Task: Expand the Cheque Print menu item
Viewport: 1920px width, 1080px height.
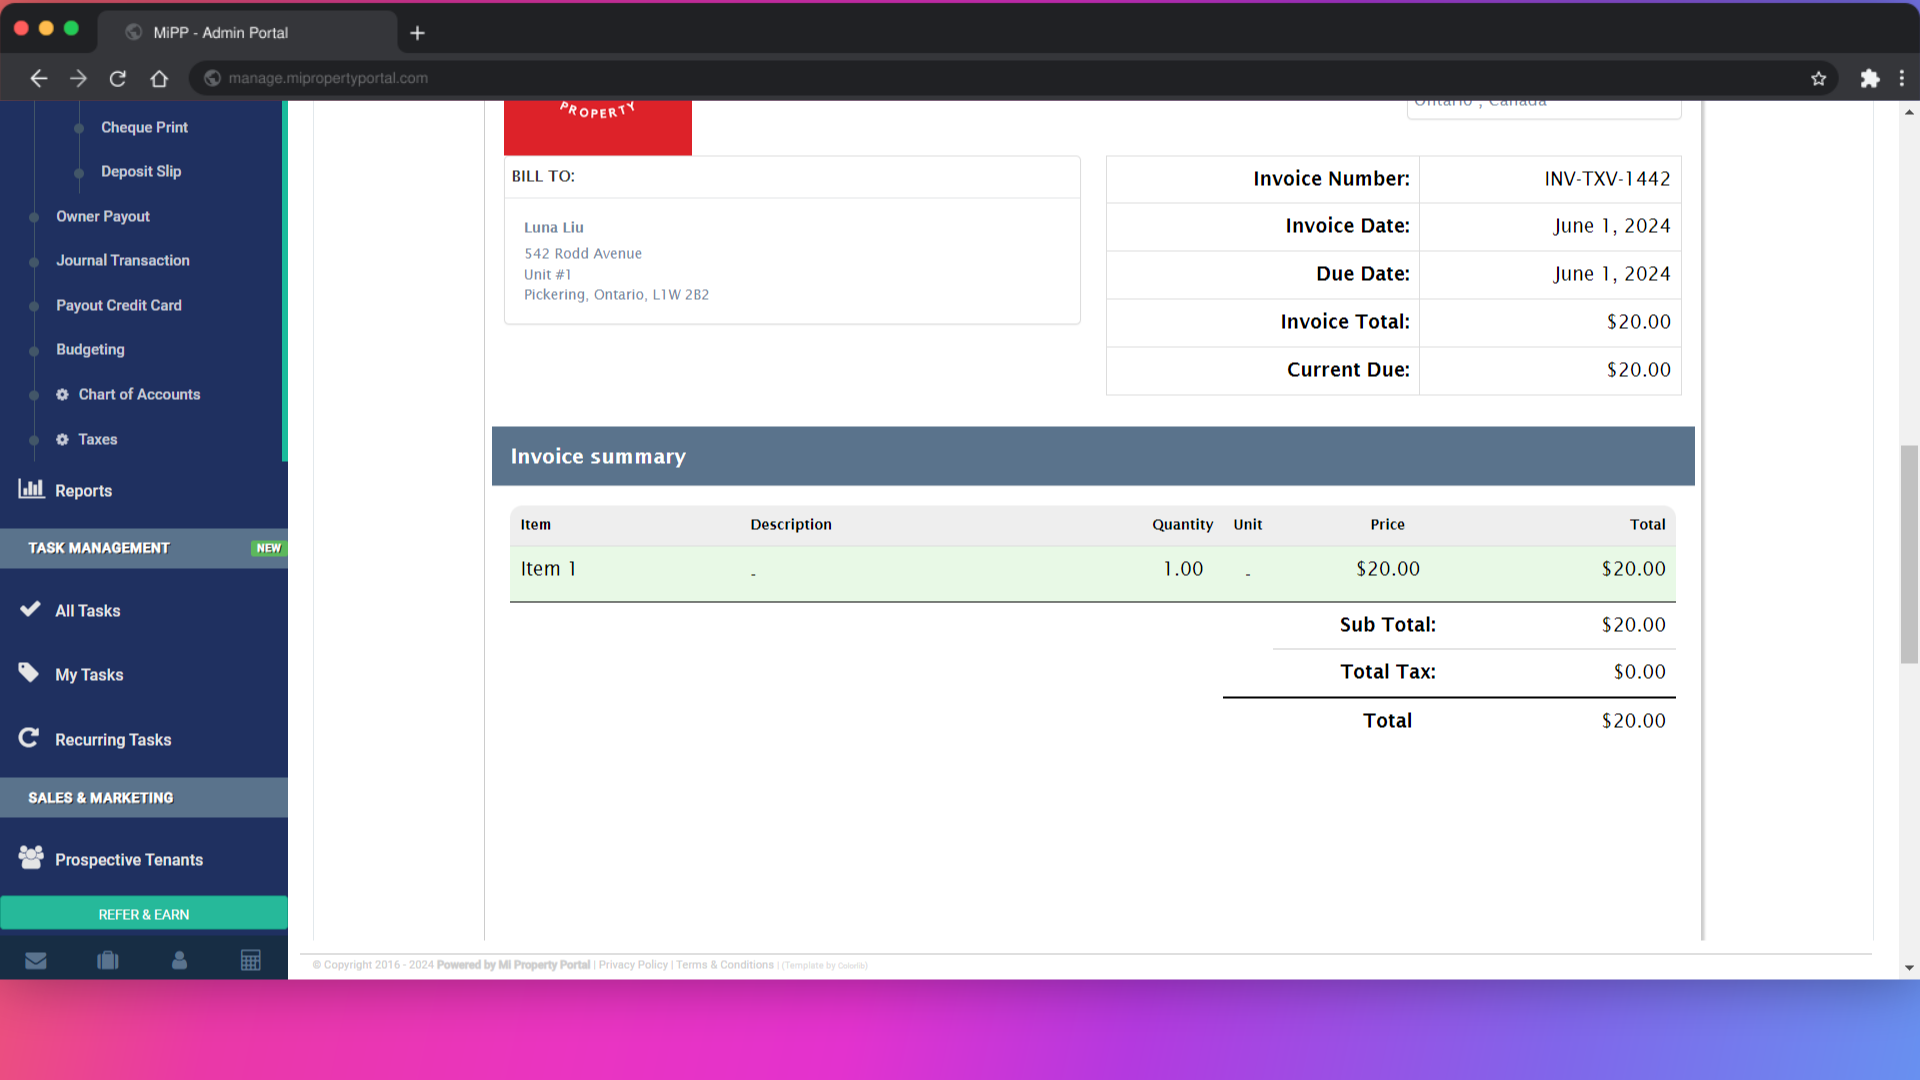Action: [x=144, y=127]
